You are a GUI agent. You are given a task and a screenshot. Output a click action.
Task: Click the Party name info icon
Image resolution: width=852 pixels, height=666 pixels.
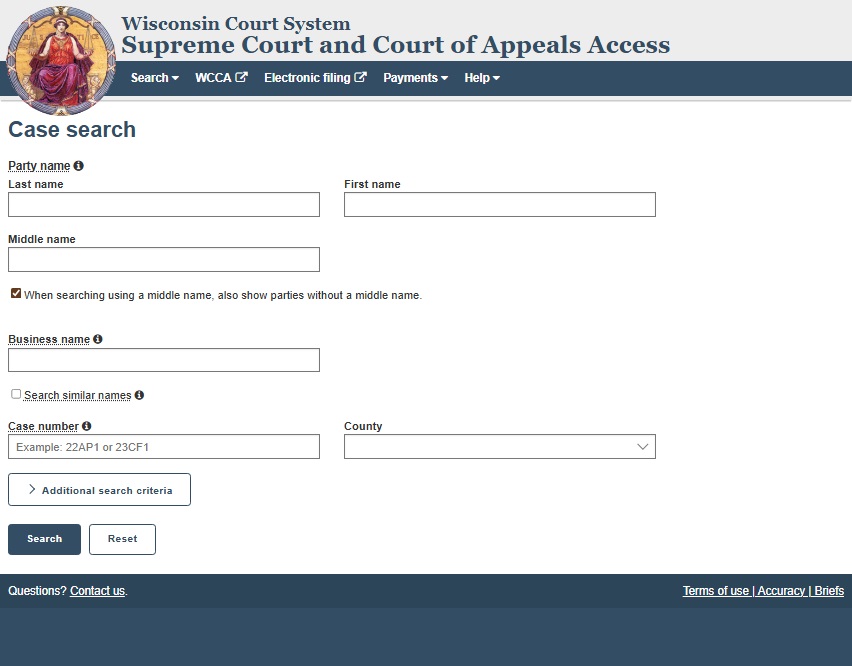pyautogui.click(x=79, y=166)
